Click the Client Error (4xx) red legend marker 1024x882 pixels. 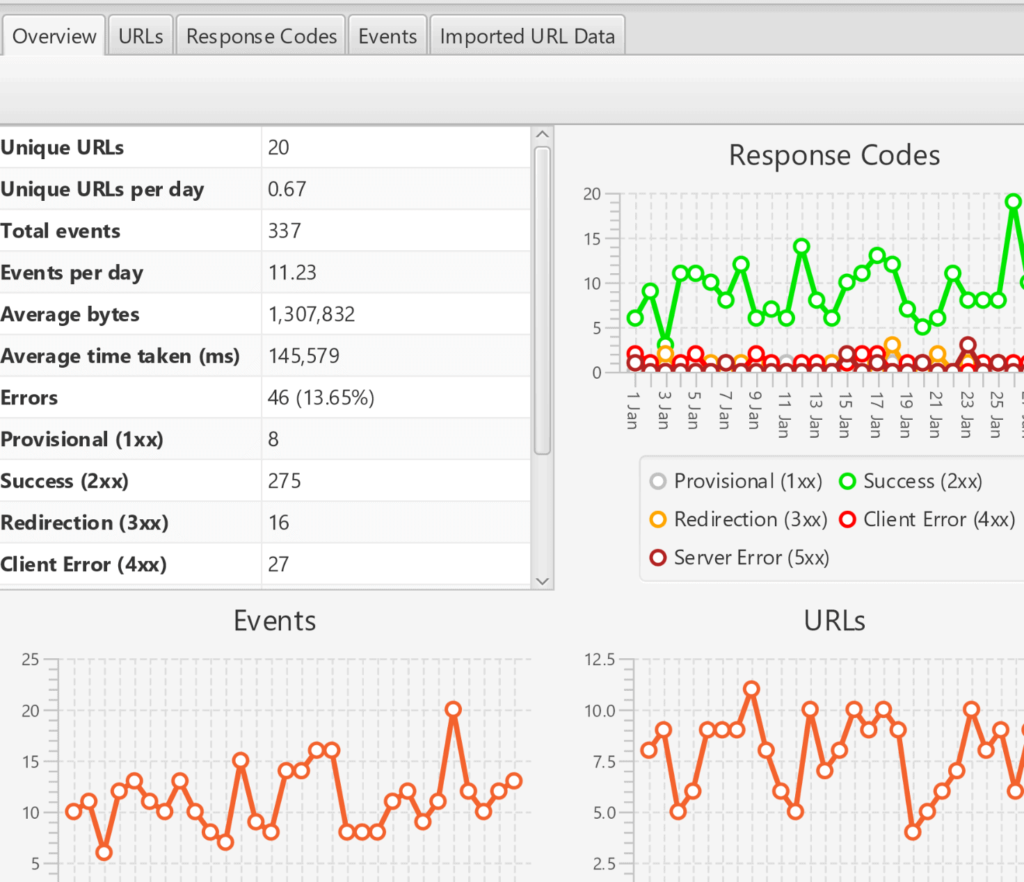point(847,520)
